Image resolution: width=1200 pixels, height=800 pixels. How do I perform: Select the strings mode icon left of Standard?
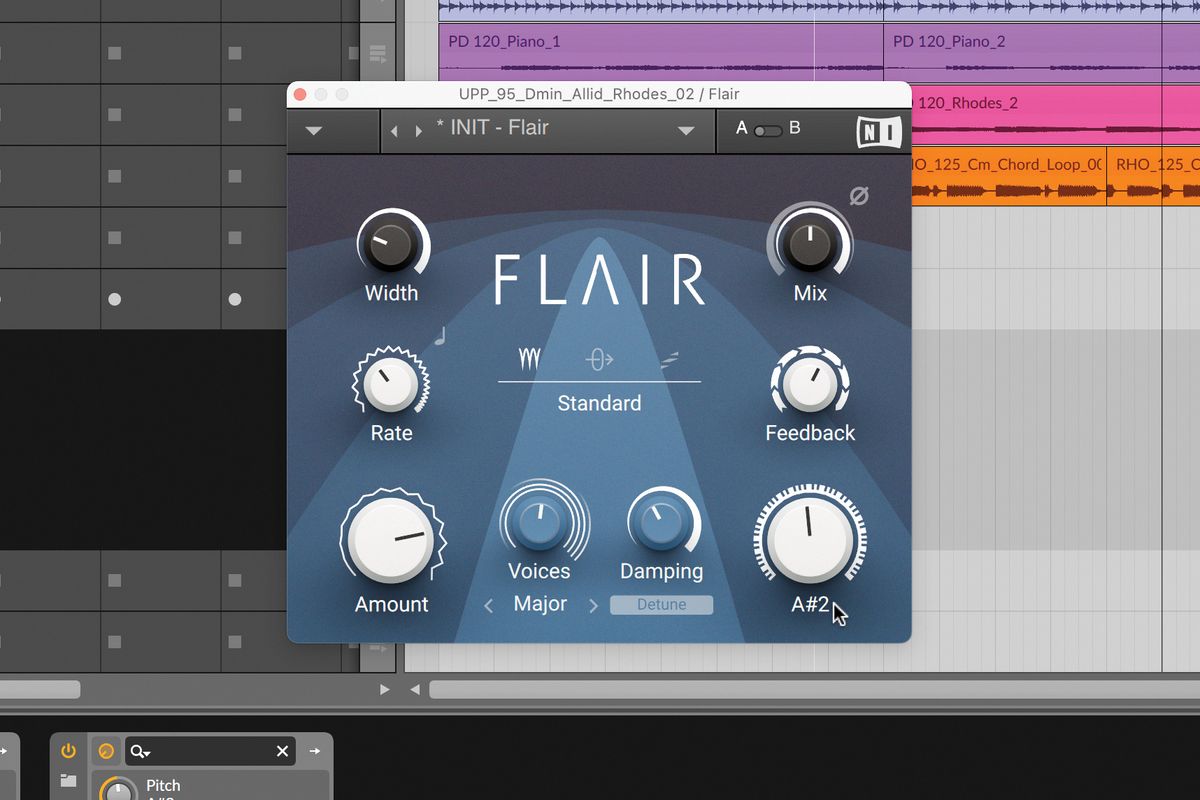[529, 358]
